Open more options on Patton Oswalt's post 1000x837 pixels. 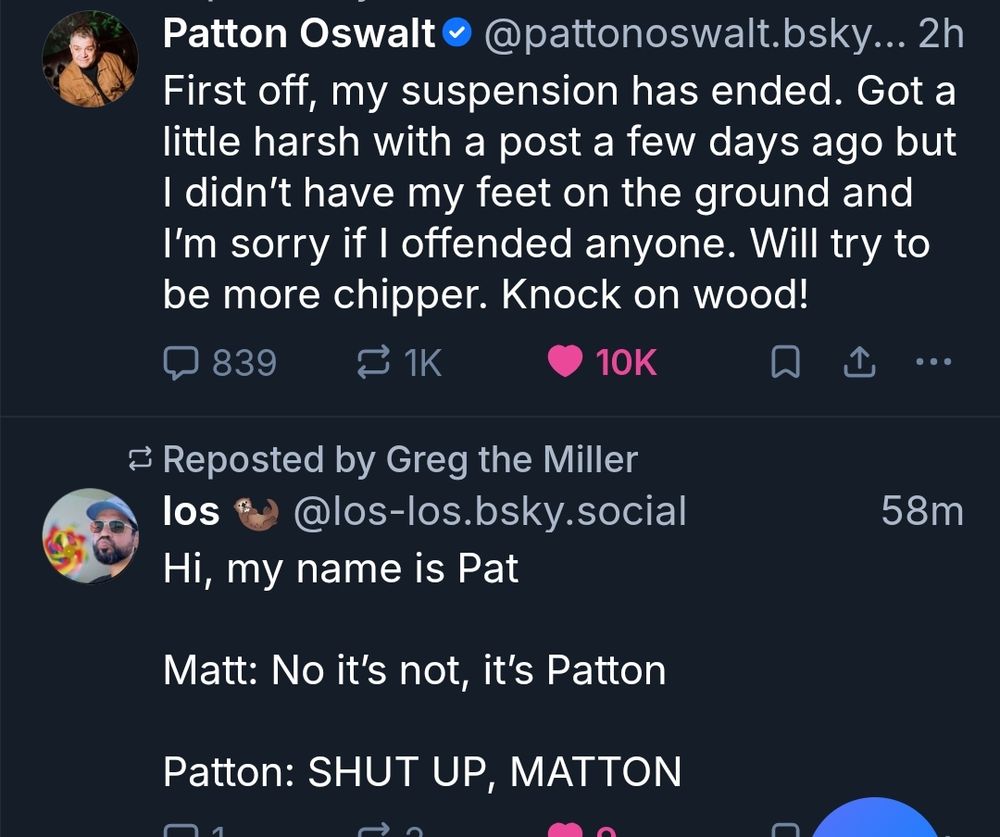(933, 362)
